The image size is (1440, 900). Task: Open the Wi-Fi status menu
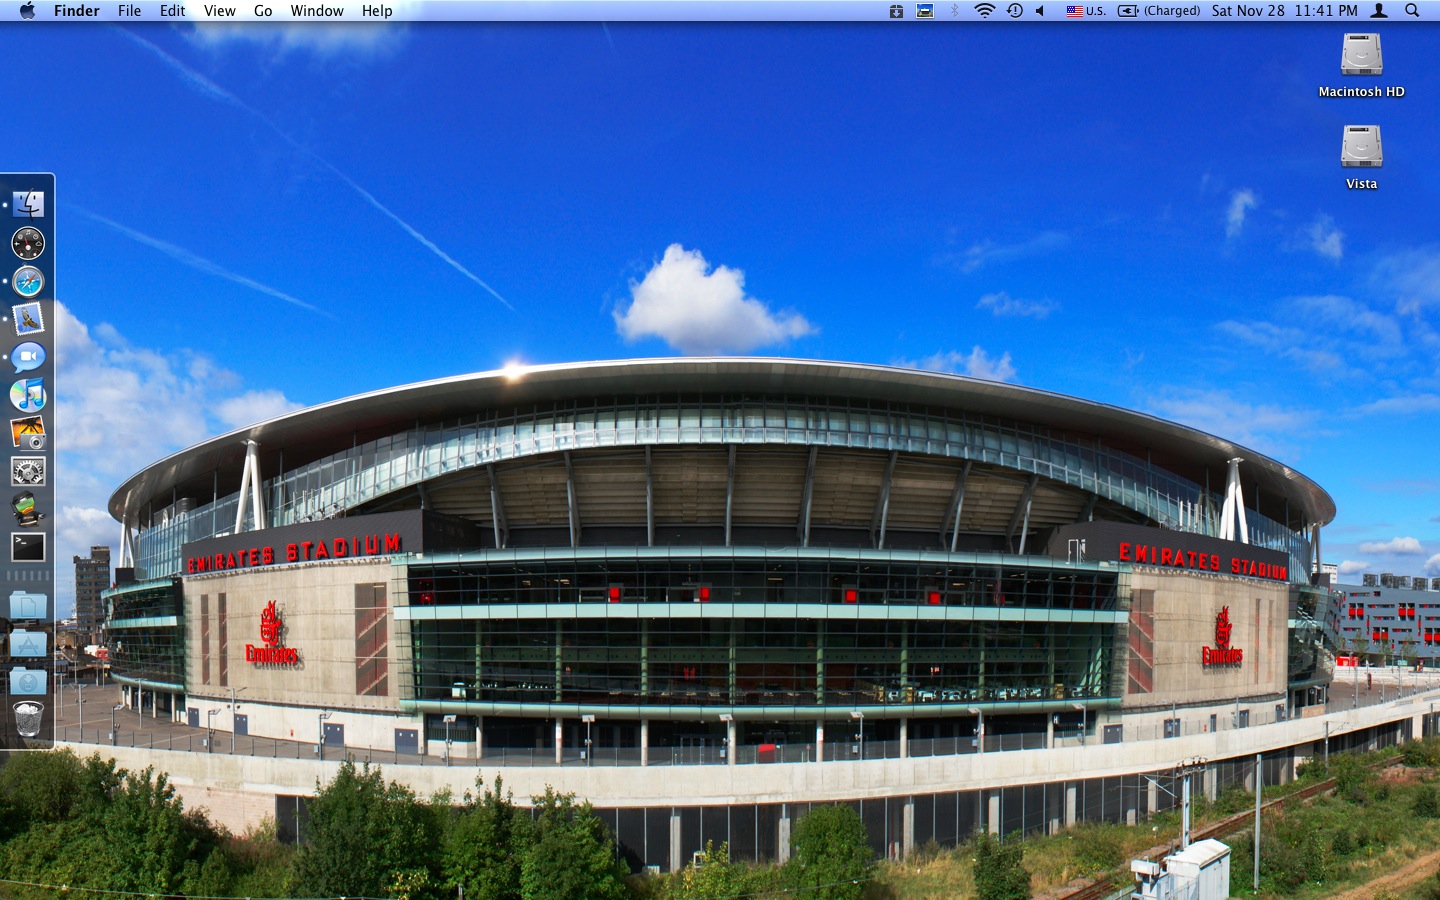click(985, 10)
